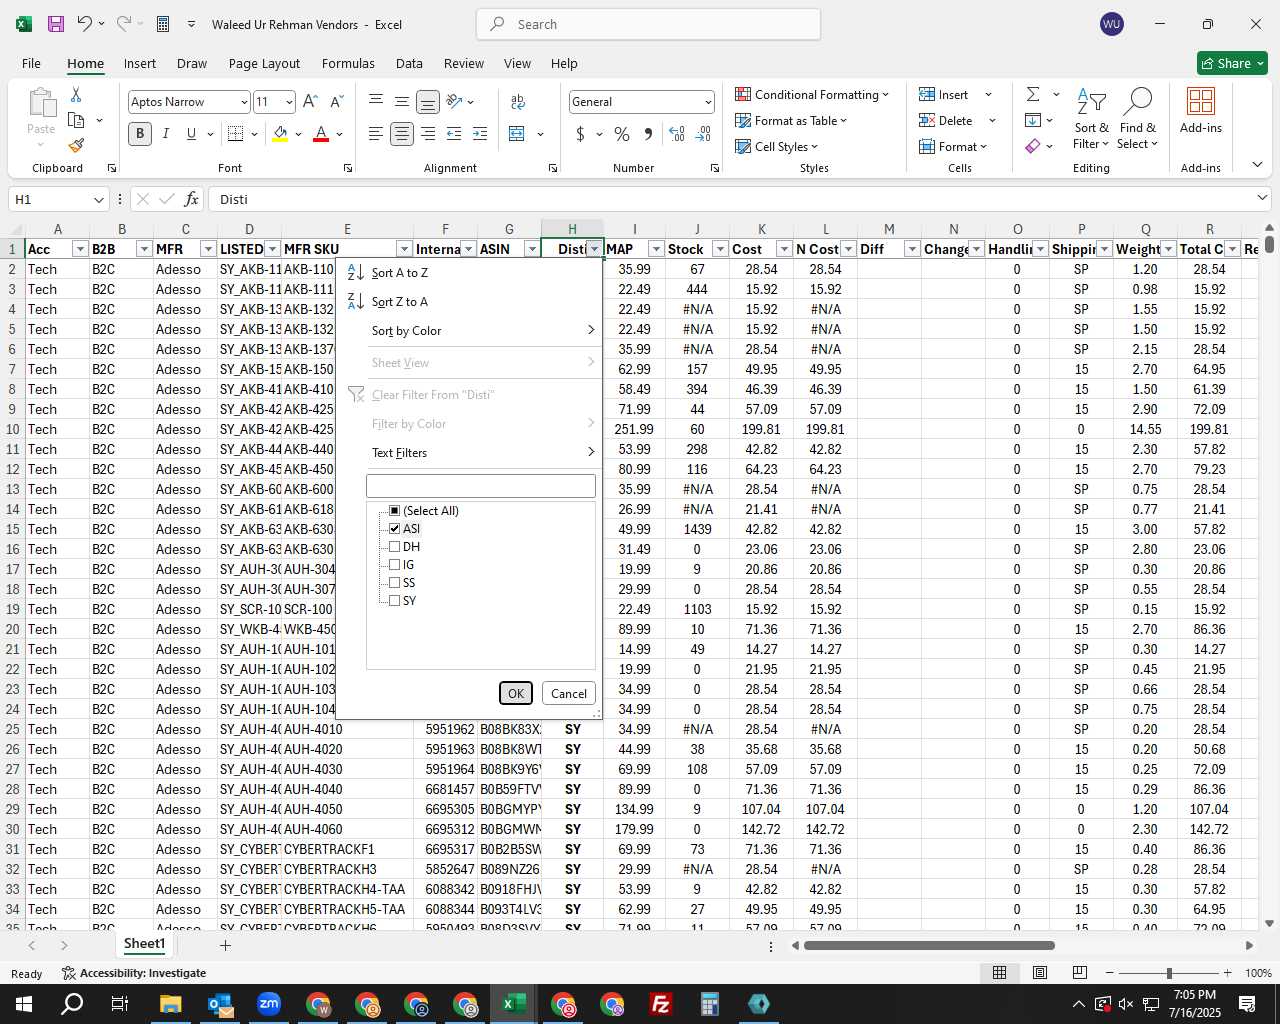Screen dimensions: 1280x1024
Task: Click the Decrease Decimal icon
Action: coord(703,134)
